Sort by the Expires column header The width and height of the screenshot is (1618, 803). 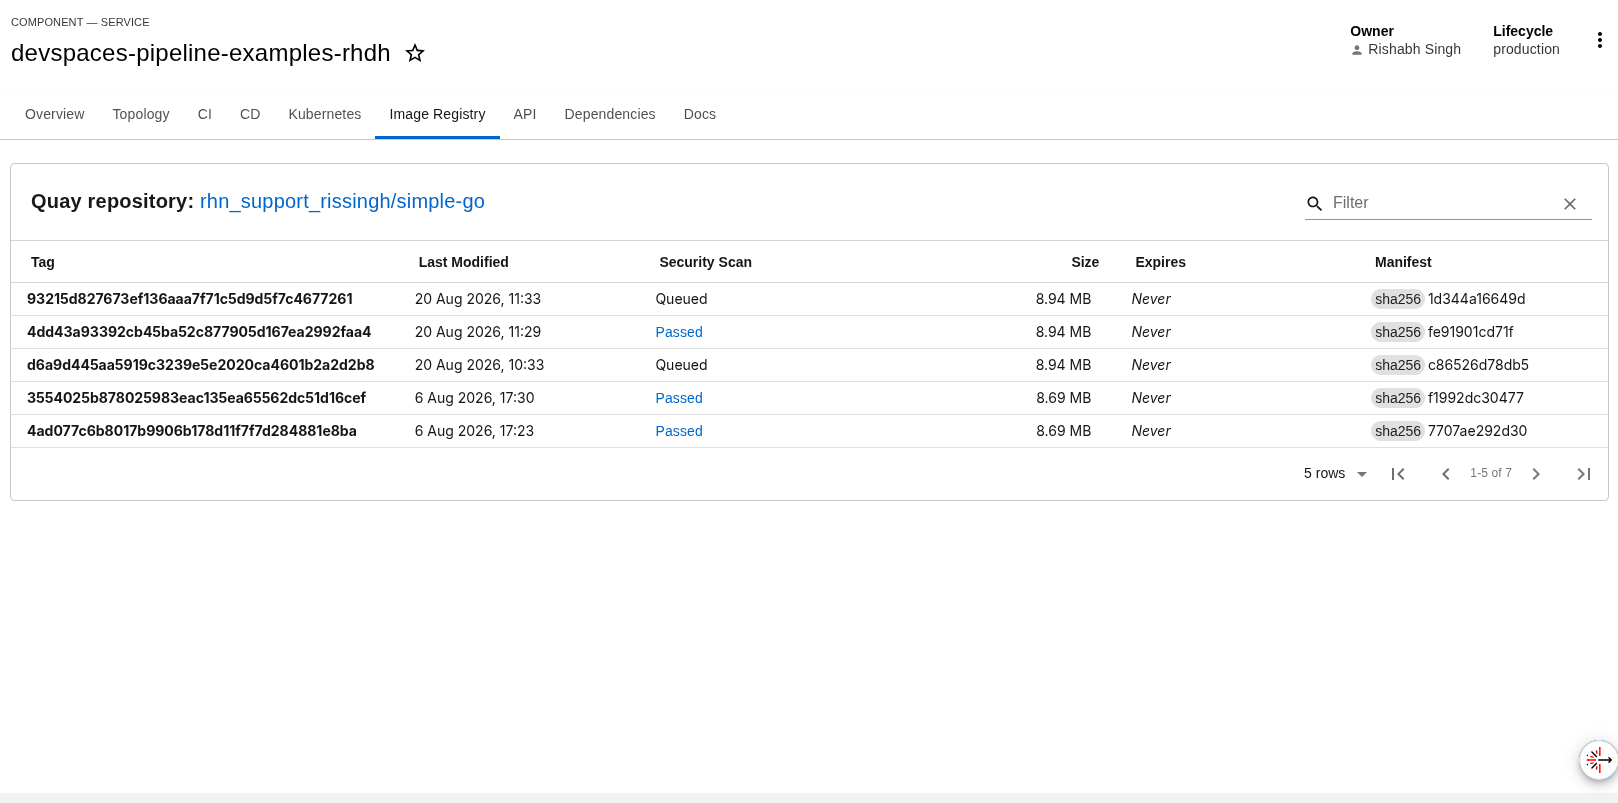[x=1160, y=262]
